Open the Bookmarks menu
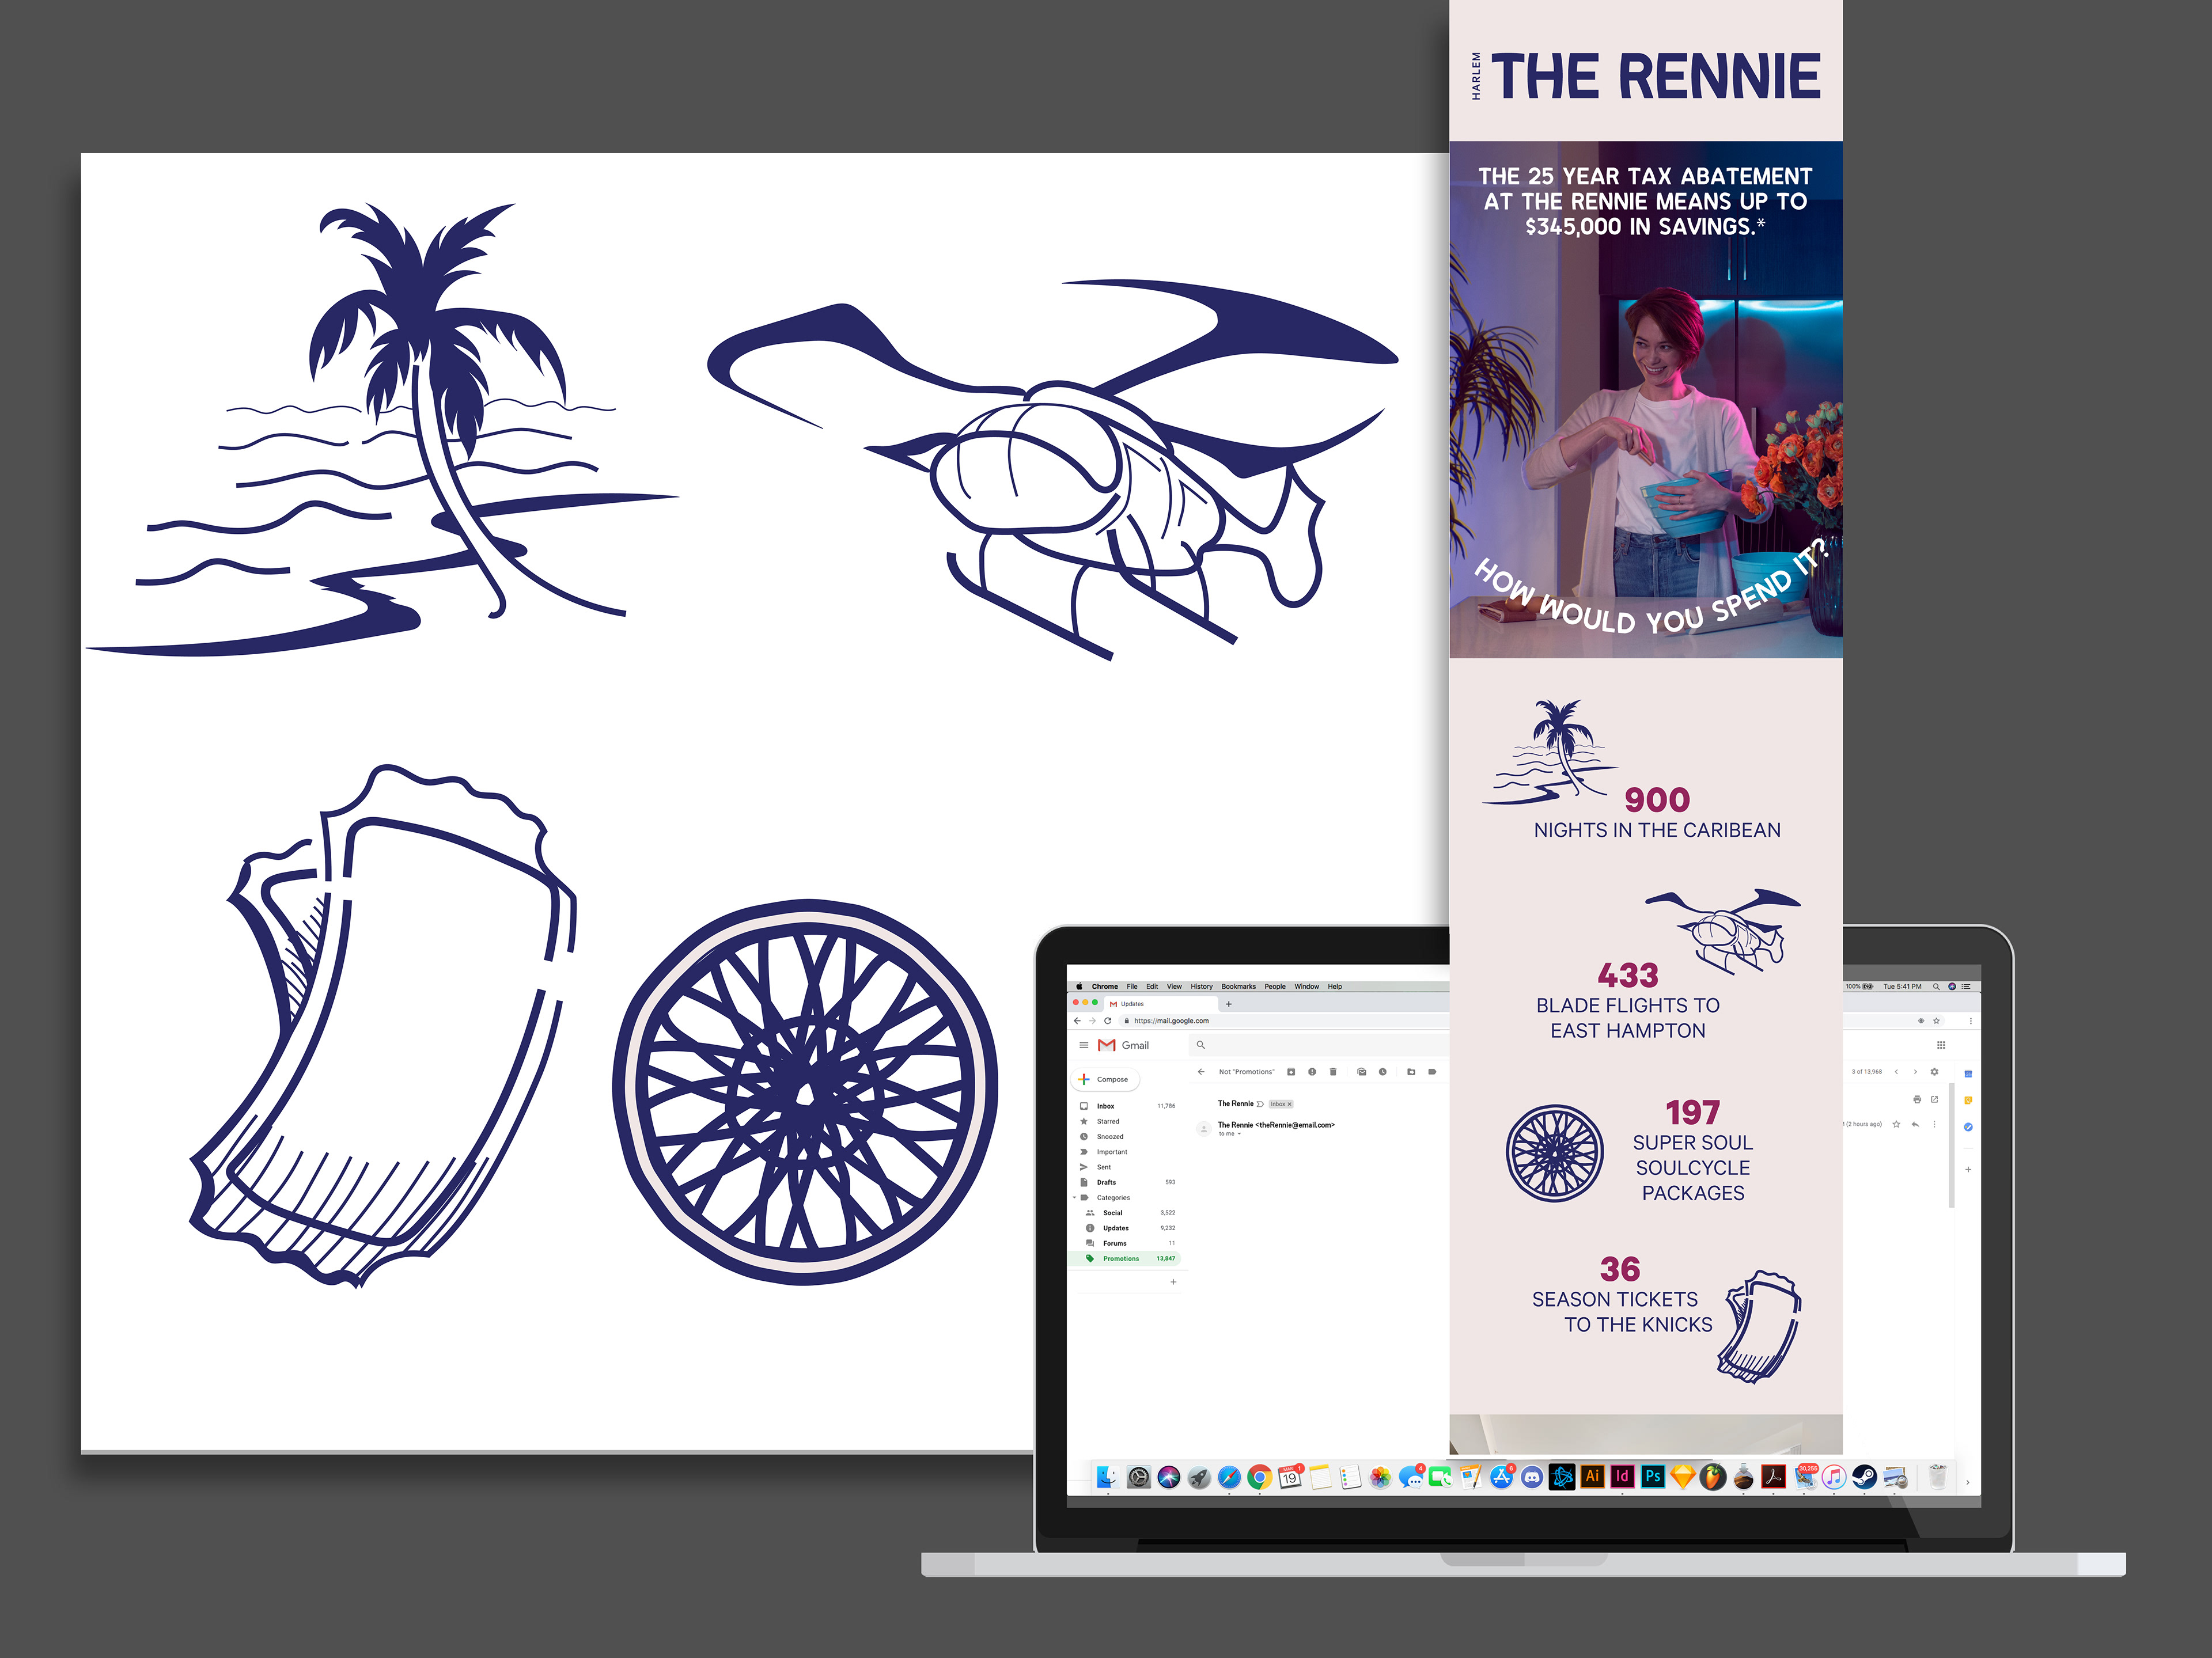Screen dimensions: 2212x1658 click(1238, 986)
